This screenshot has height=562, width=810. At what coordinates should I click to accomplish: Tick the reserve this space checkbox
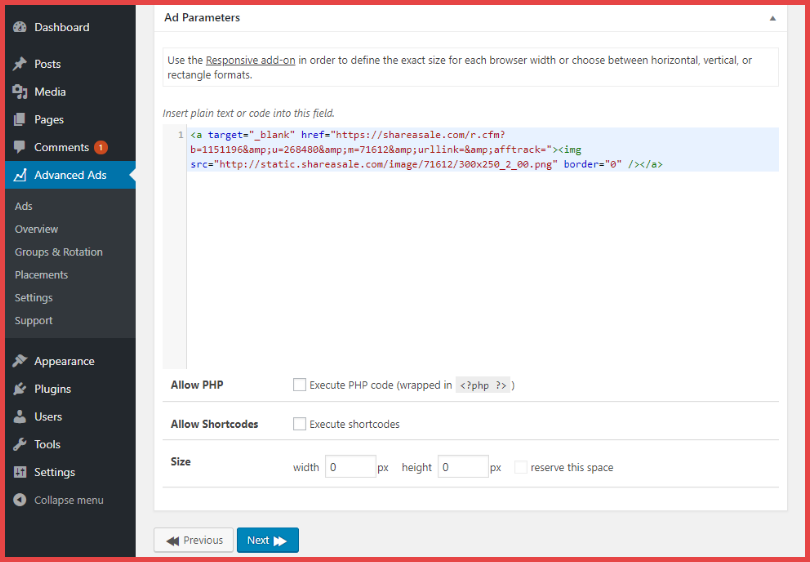521,467
